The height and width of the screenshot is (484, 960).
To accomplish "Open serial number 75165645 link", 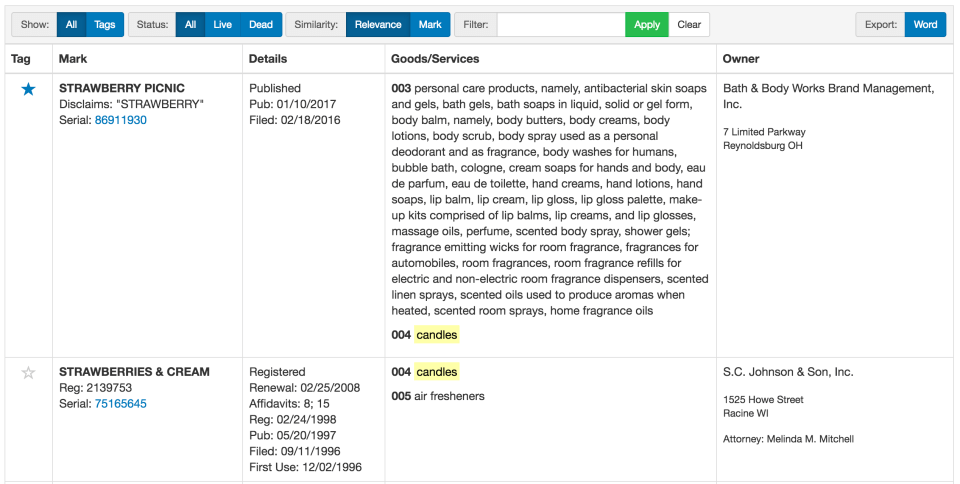I will [x=120, y=404].
